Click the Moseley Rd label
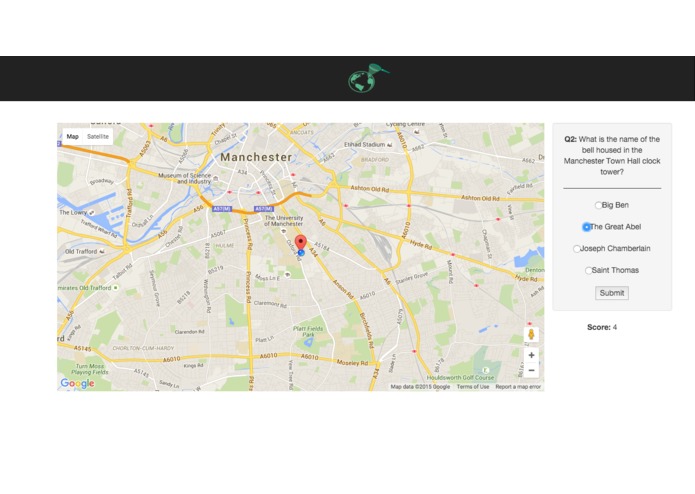 click(352, 363)
